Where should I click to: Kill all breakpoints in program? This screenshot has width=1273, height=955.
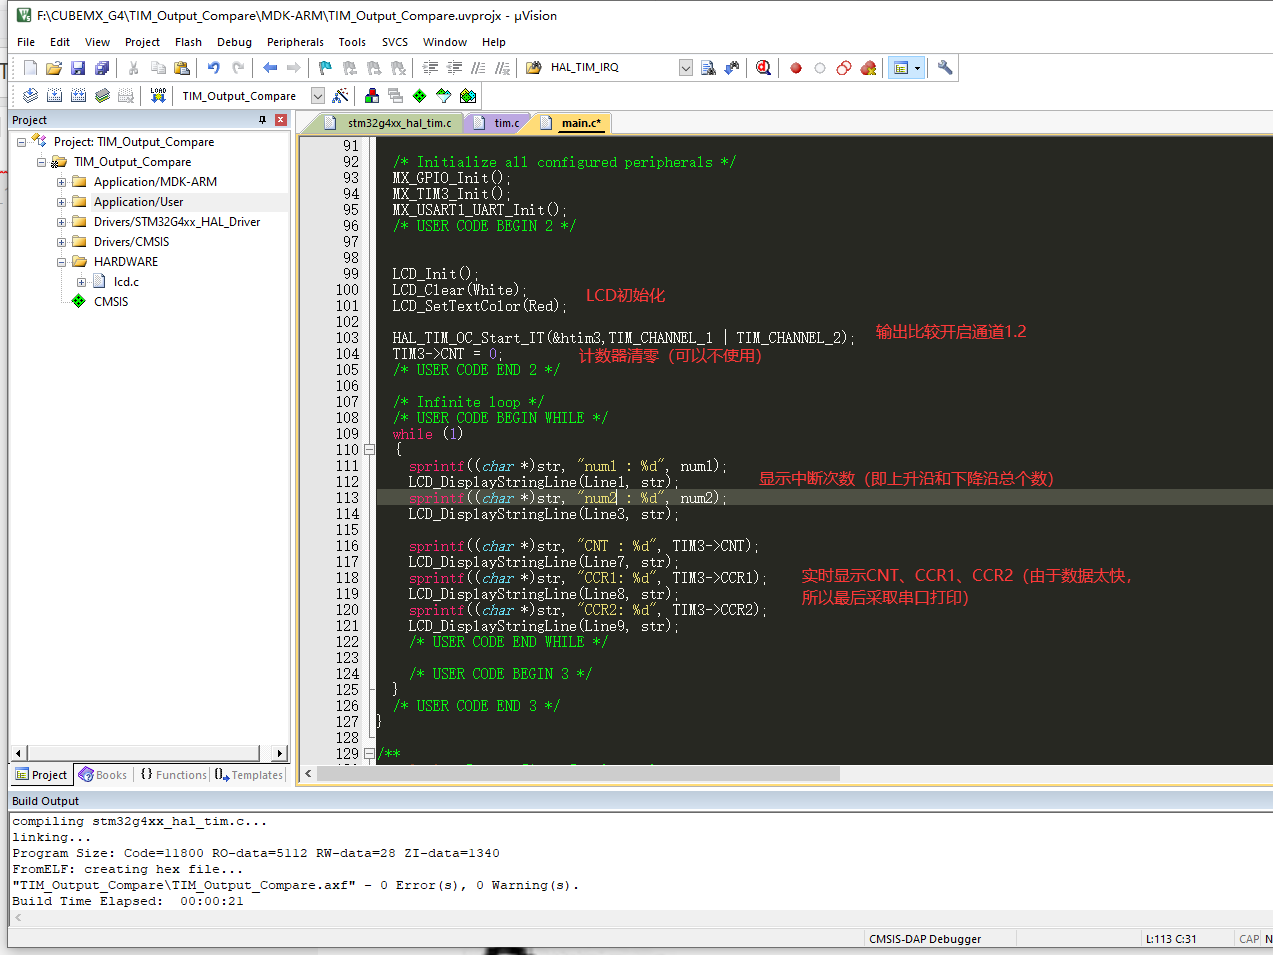tap(868, 67)
